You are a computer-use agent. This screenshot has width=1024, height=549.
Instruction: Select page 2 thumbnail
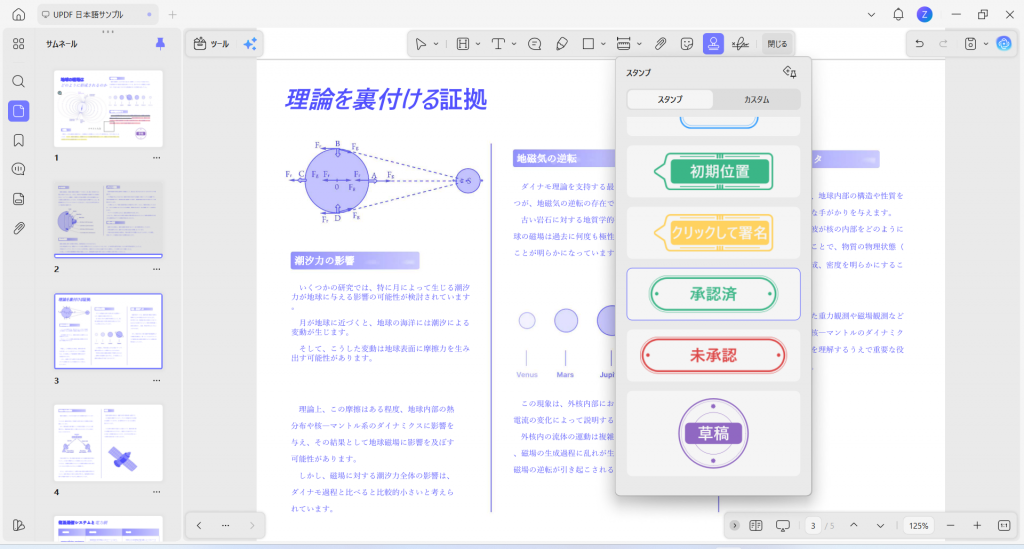point(108,220)
